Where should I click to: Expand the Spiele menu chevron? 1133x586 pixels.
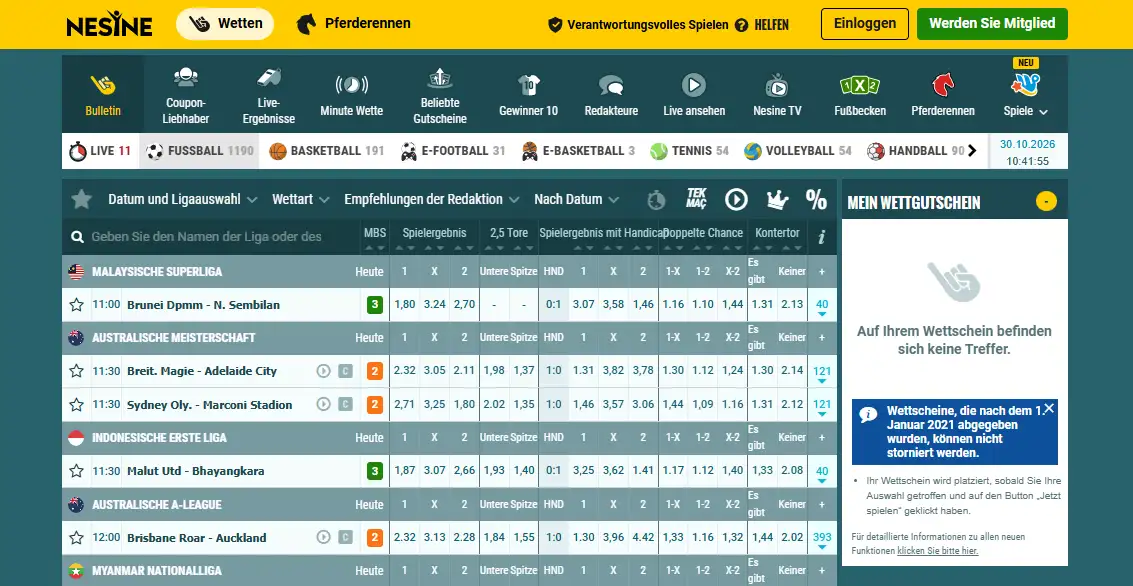[1043, 112]
